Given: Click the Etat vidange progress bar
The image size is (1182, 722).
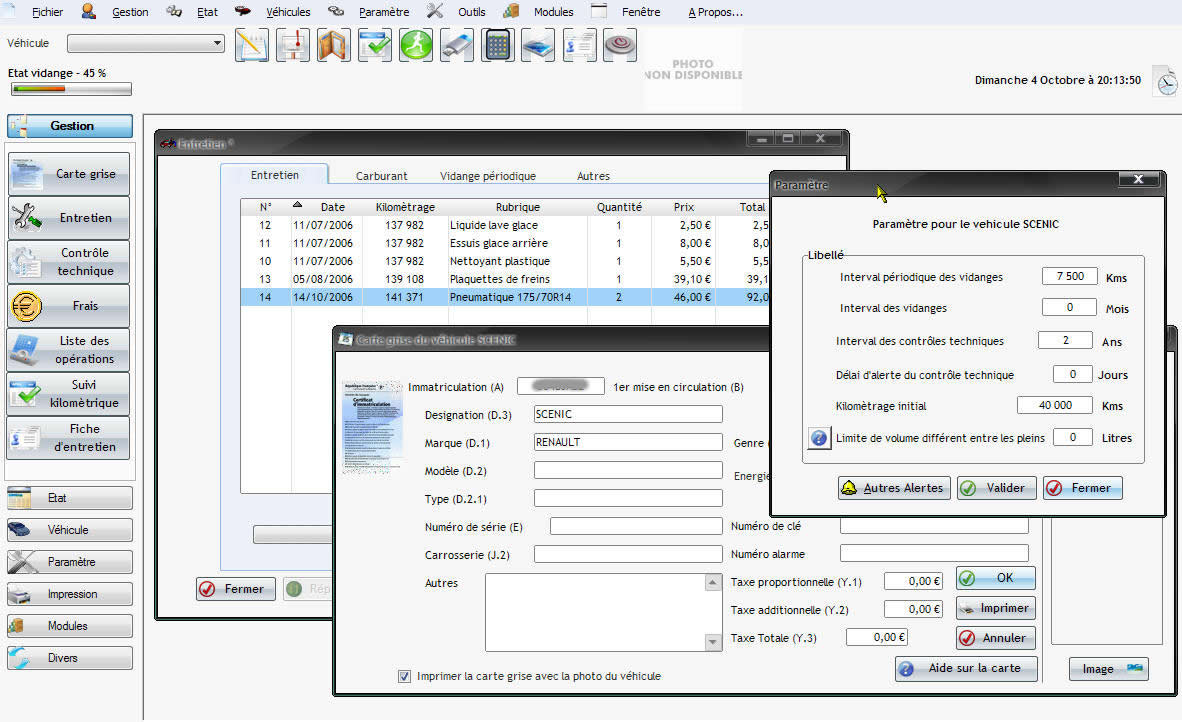Looking at the screenshot, I should point(70,90).
